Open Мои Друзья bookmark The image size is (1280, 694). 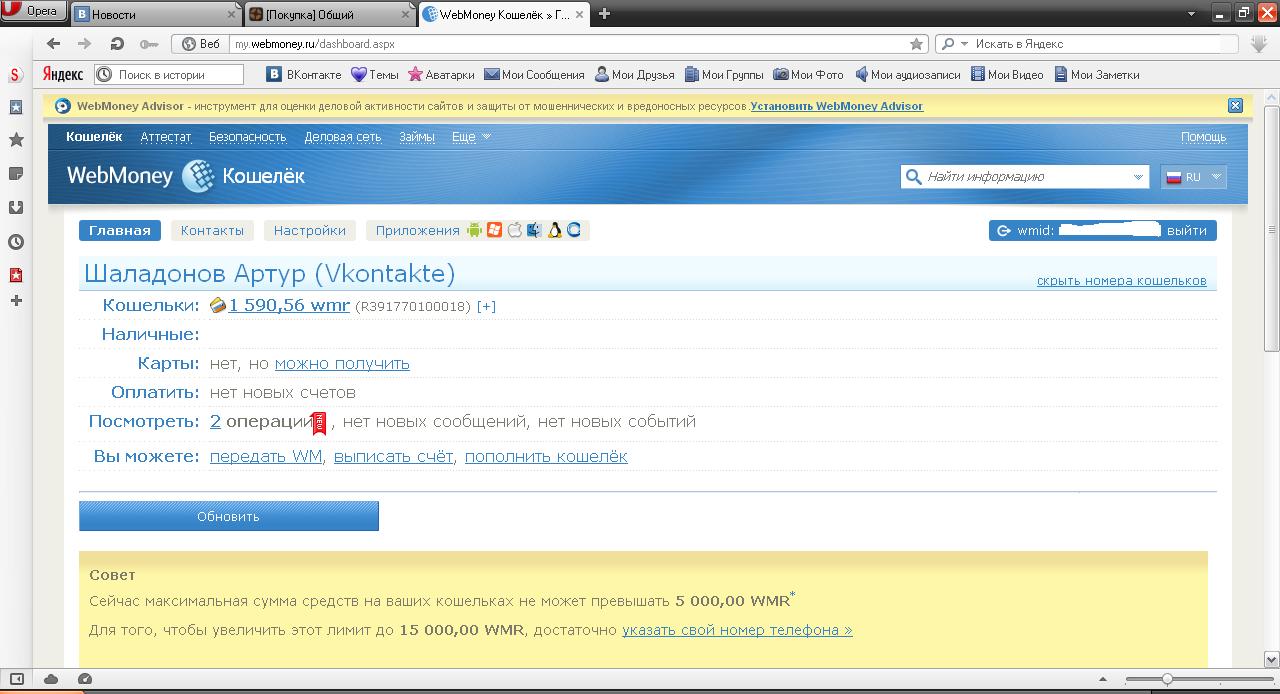[635, 75]
